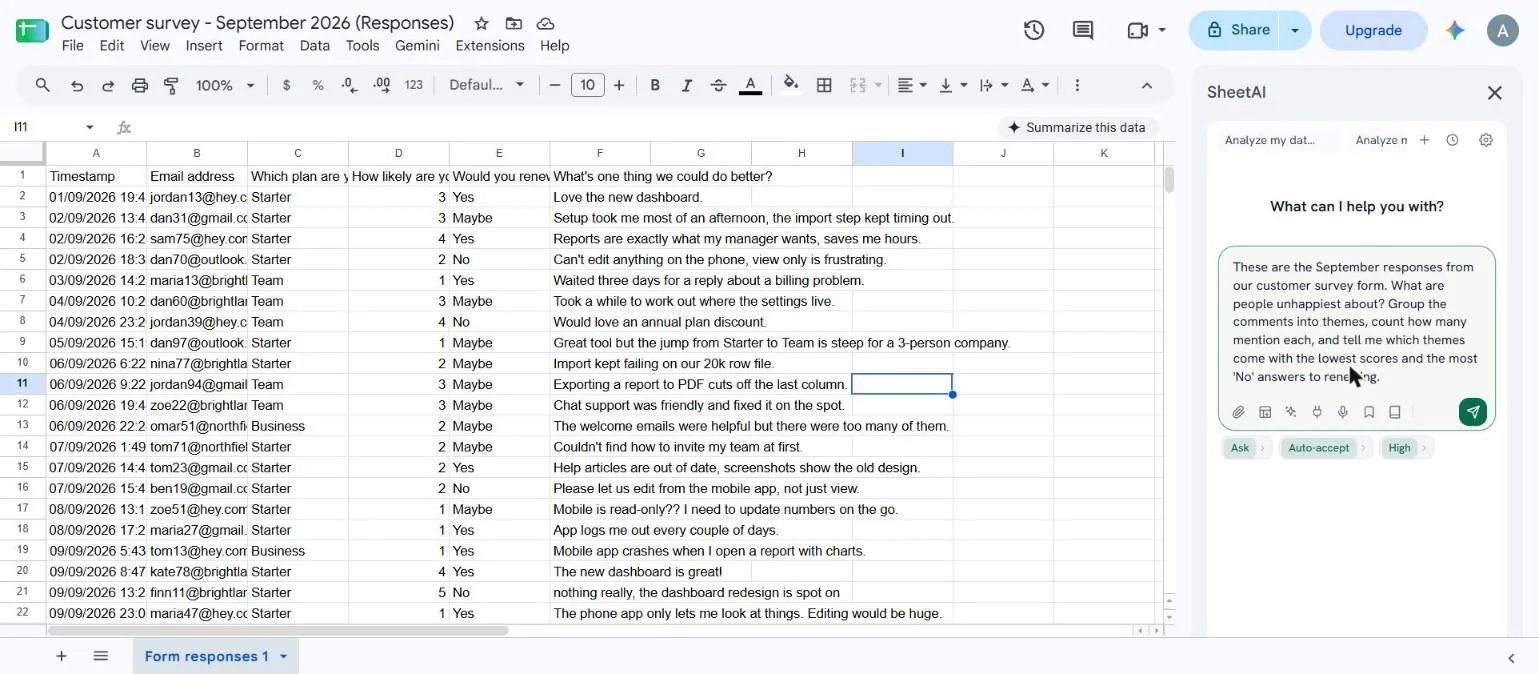Open the fill color picker
This screenshot has width=1539, height=674.
pos(791,86)
